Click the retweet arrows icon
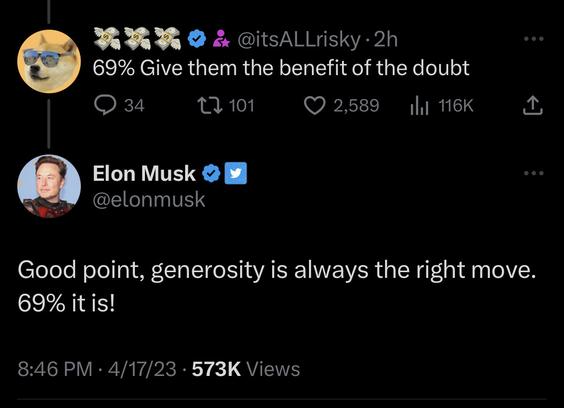This screenshot has width=564, height=408. 210,105
